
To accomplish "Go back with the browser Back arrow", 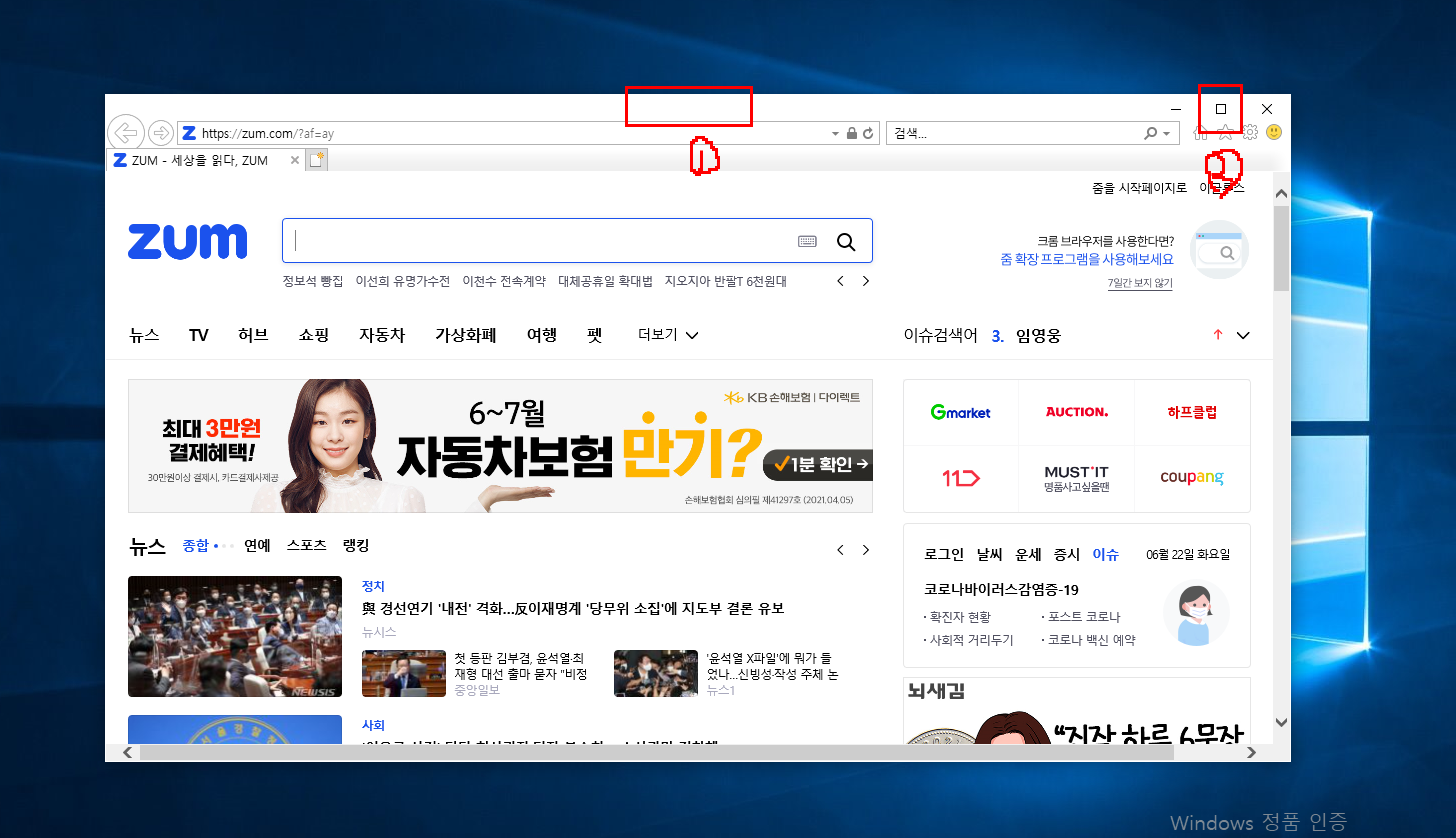I will [x=125, y=132].
